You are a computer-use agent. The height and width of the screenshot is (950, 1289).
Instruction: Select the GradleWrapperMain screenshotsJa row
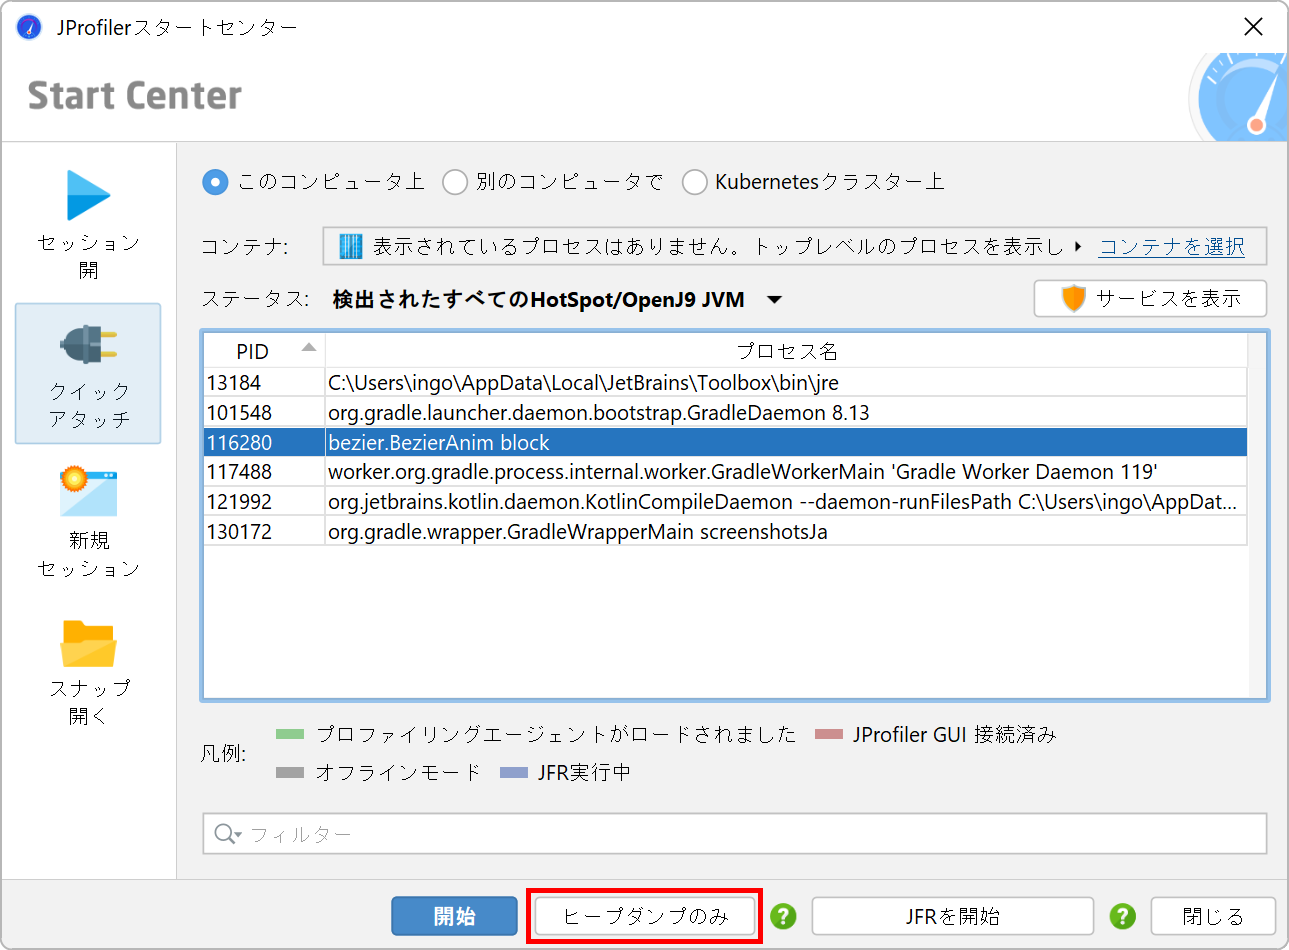click(x=725, y=531)
